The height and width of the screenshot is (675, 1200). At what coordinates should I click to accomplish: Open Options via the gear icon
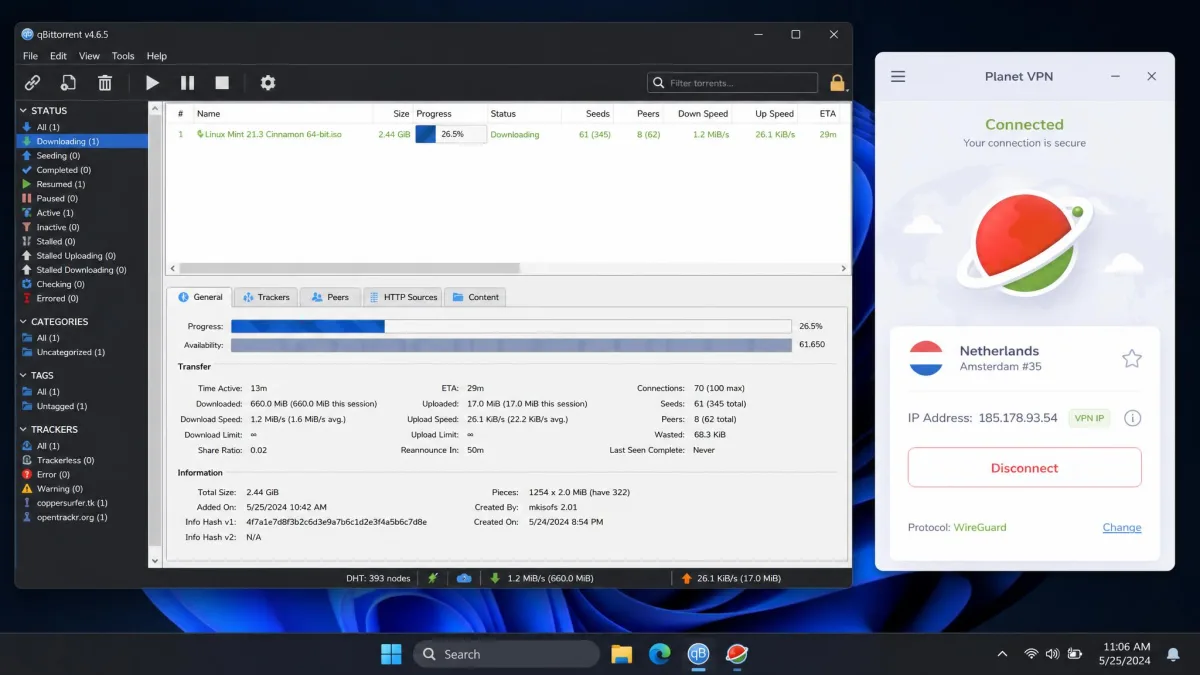(268, 83)
